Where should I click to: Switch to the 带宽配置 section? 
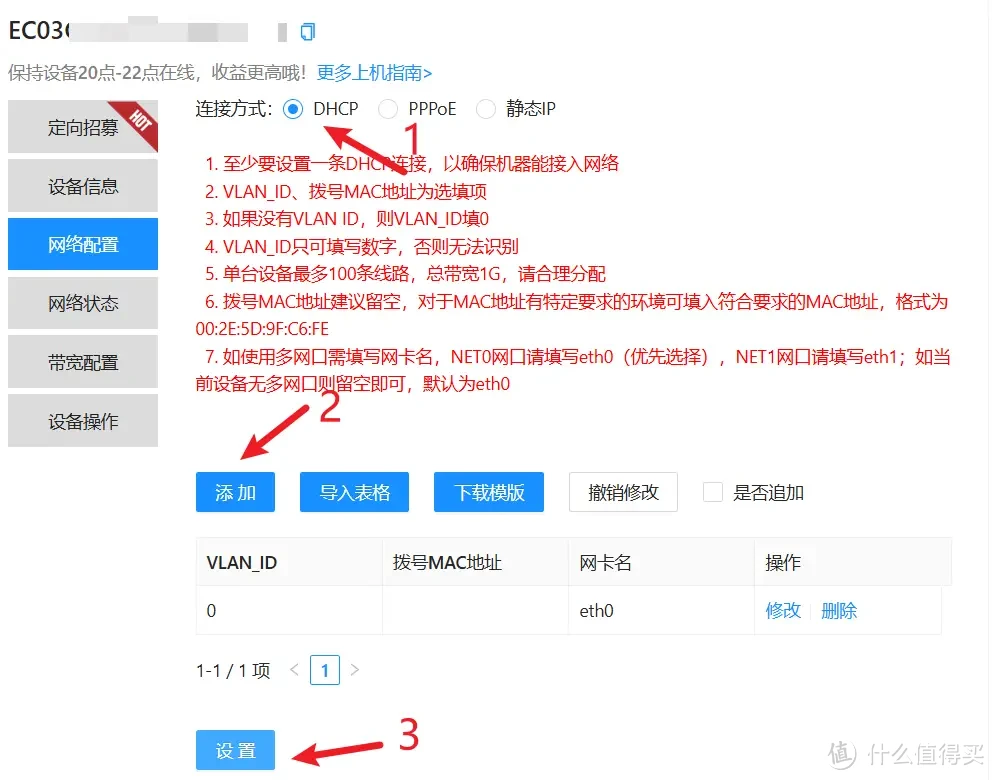pos(82,361)
